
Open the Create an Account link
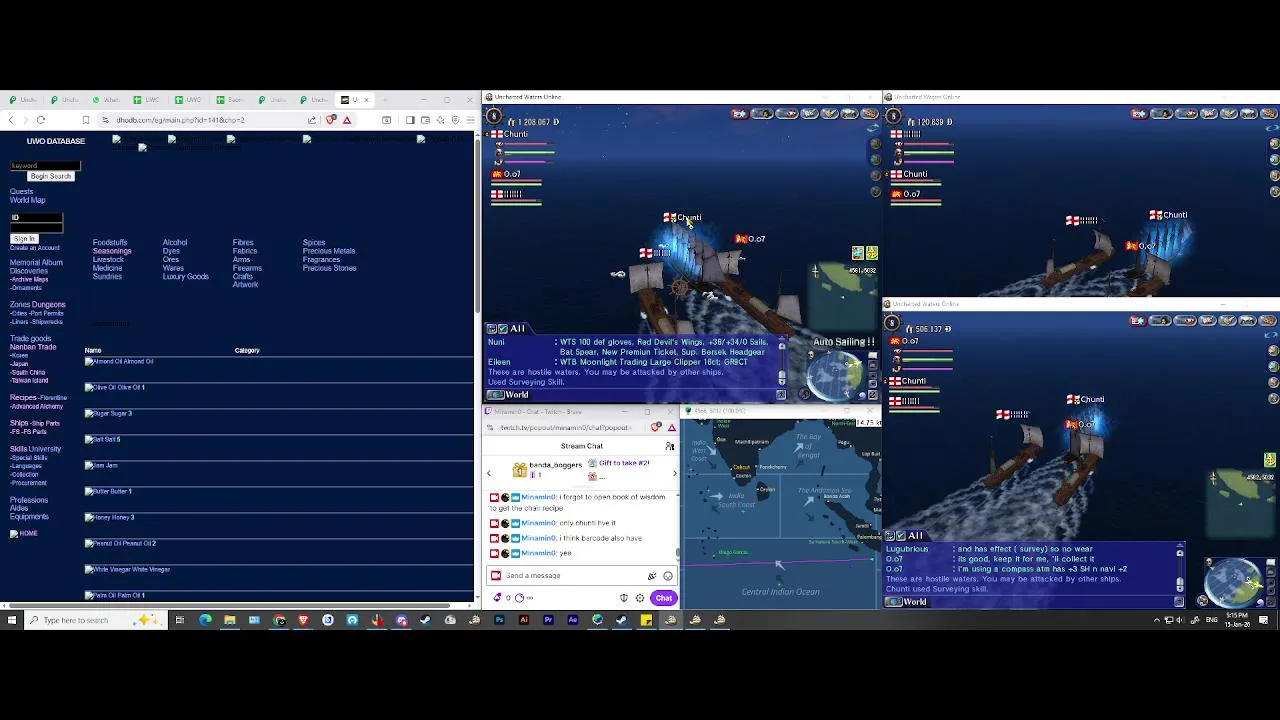(x=35, y=248)
